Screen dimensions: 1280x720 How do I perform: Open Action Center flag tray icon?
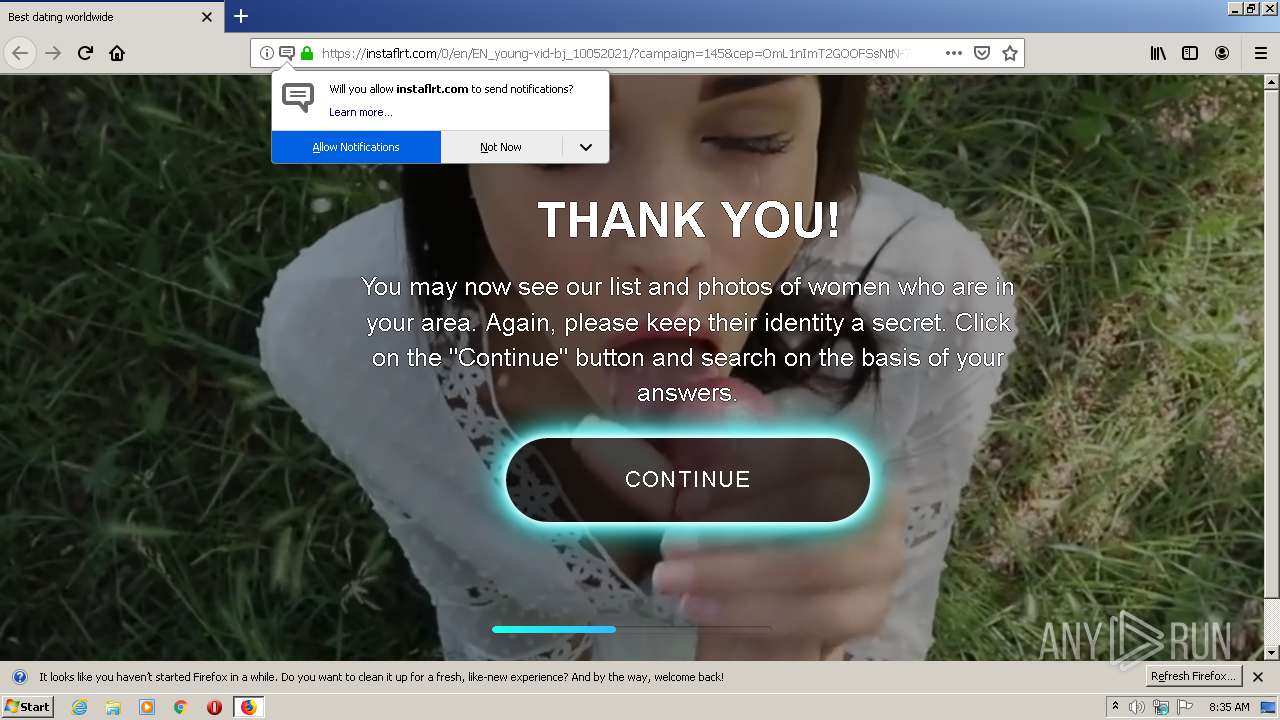(x=1185, y=707)
